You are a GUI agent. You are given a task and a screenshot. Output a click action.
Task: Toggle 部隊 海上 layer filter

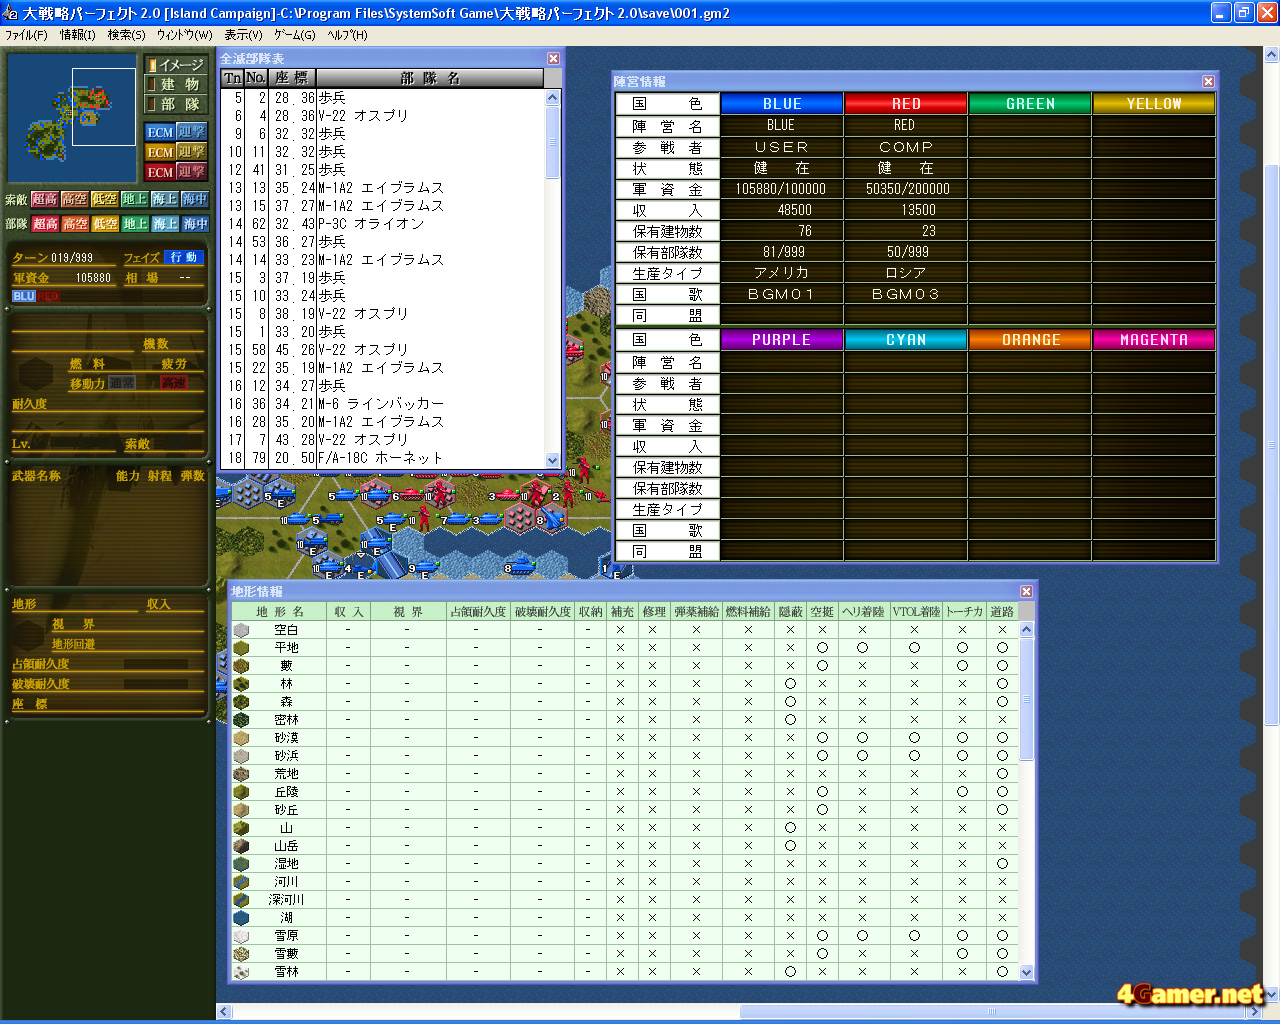165,224
